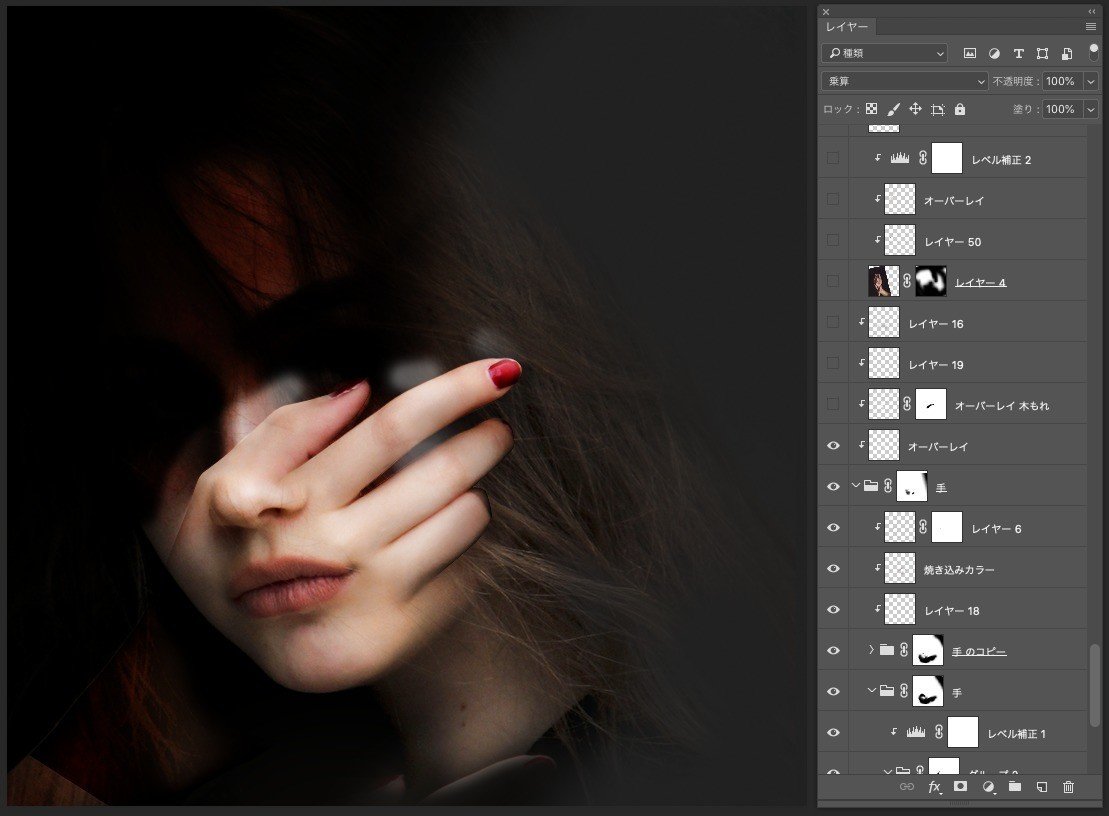
Task: Click the link layers chain icon
Action: (x=907, y=786)
